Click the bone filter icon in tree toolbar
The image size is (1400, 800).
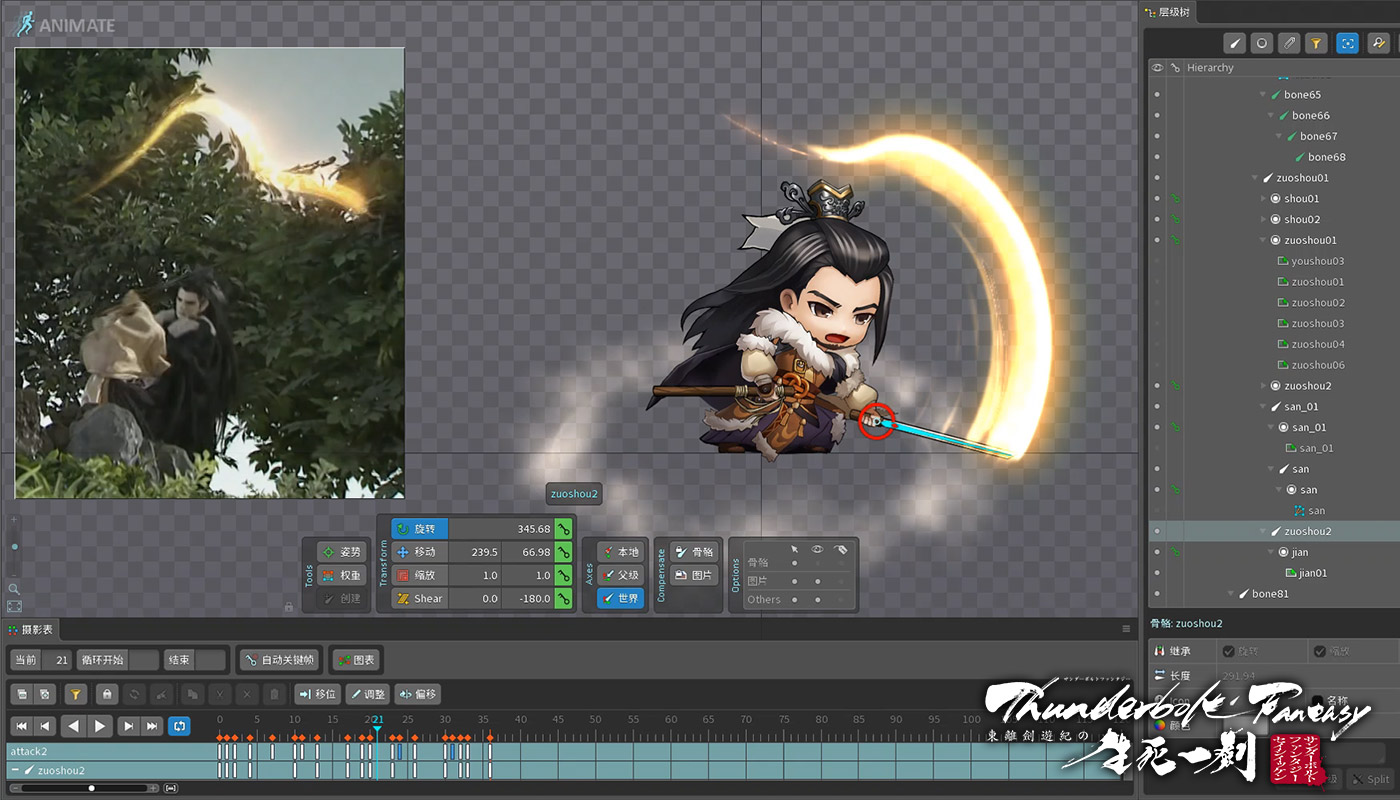click(1235, 43)
